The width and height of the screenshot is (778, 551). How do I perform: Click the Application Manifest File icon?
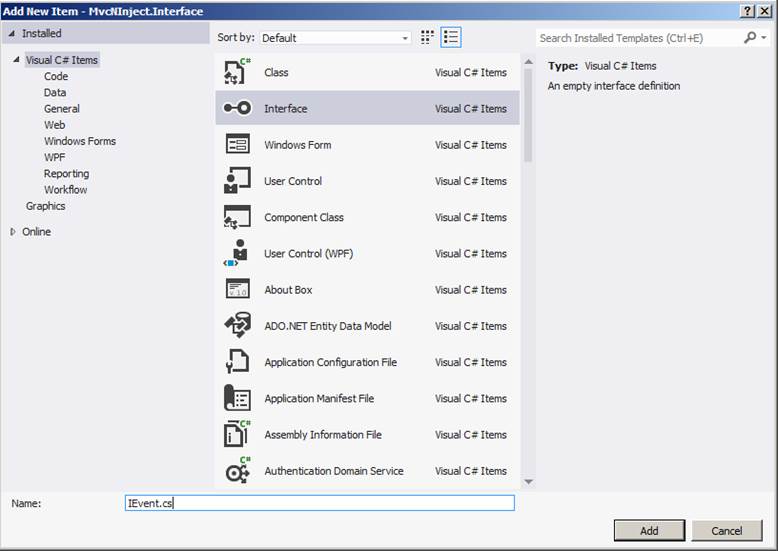tap(238, 398)
